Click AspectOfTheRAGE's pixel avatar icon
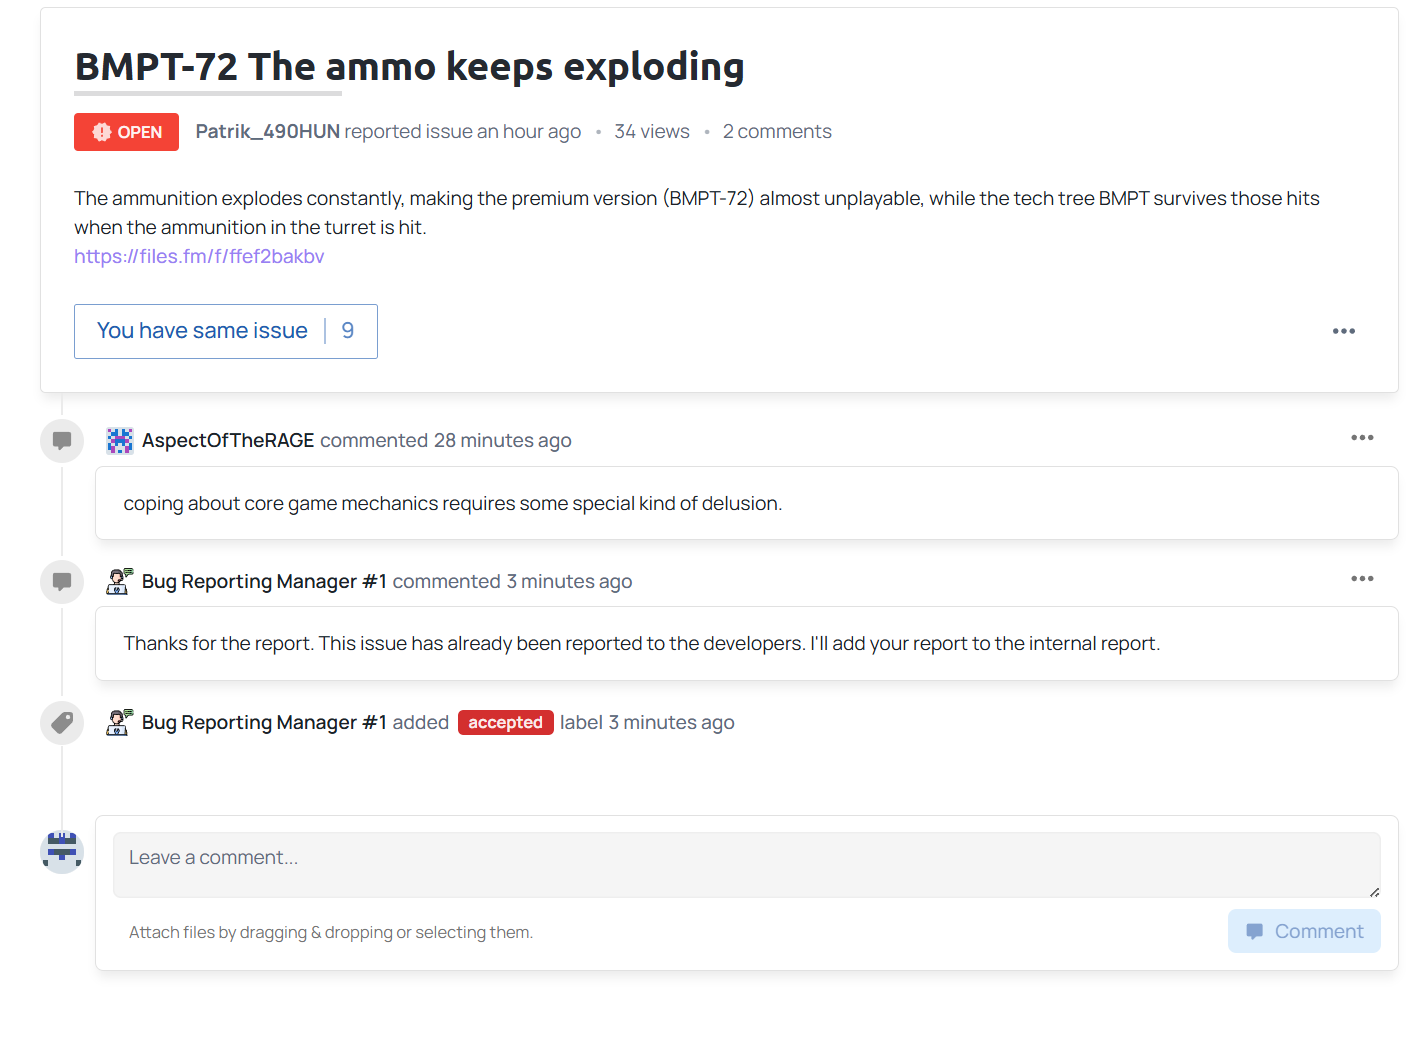Image resolution: width=1420 pixels, height=1046 pixels. (x=120, y=441)
